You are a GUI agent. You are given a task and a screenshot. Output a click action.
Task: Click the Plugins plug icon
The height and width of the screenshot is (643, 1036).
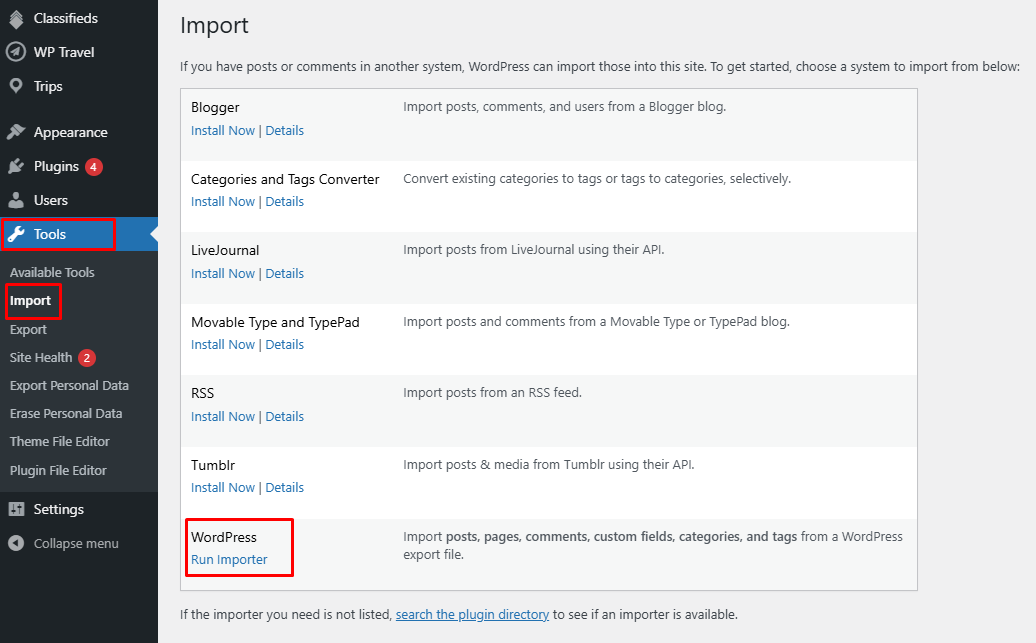(x=16, y=166)
